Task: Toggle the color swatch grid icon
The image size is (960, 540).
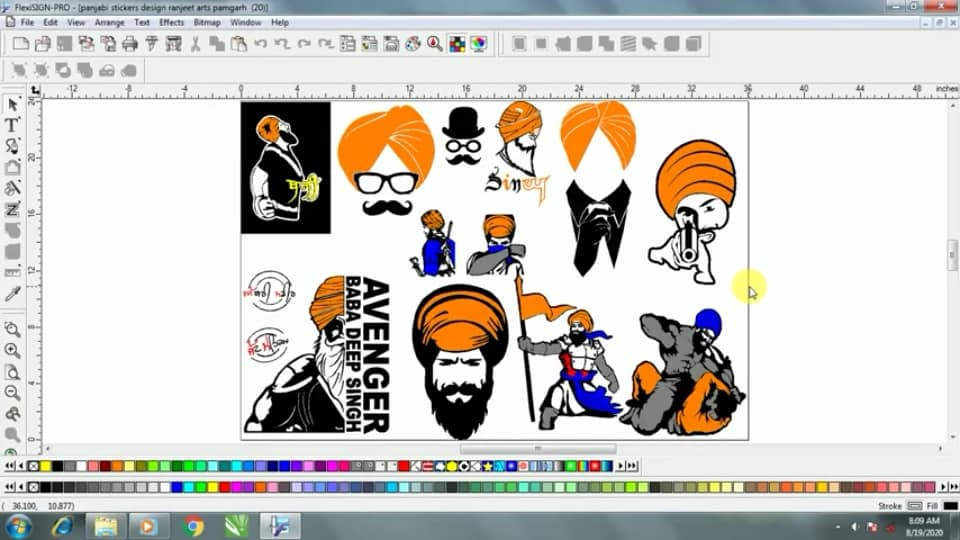Action: (x=457, y=43)
